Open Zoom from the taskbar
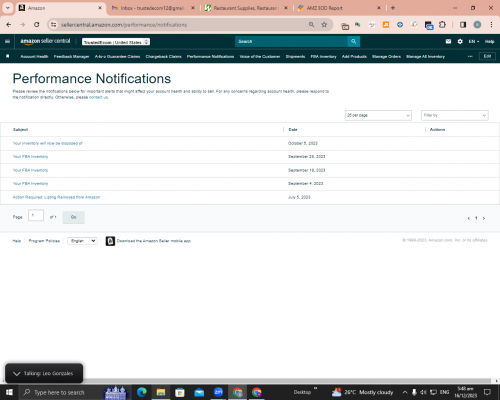Image resolution: width=500 pixels, height=400 pixels. coord(218,392)
